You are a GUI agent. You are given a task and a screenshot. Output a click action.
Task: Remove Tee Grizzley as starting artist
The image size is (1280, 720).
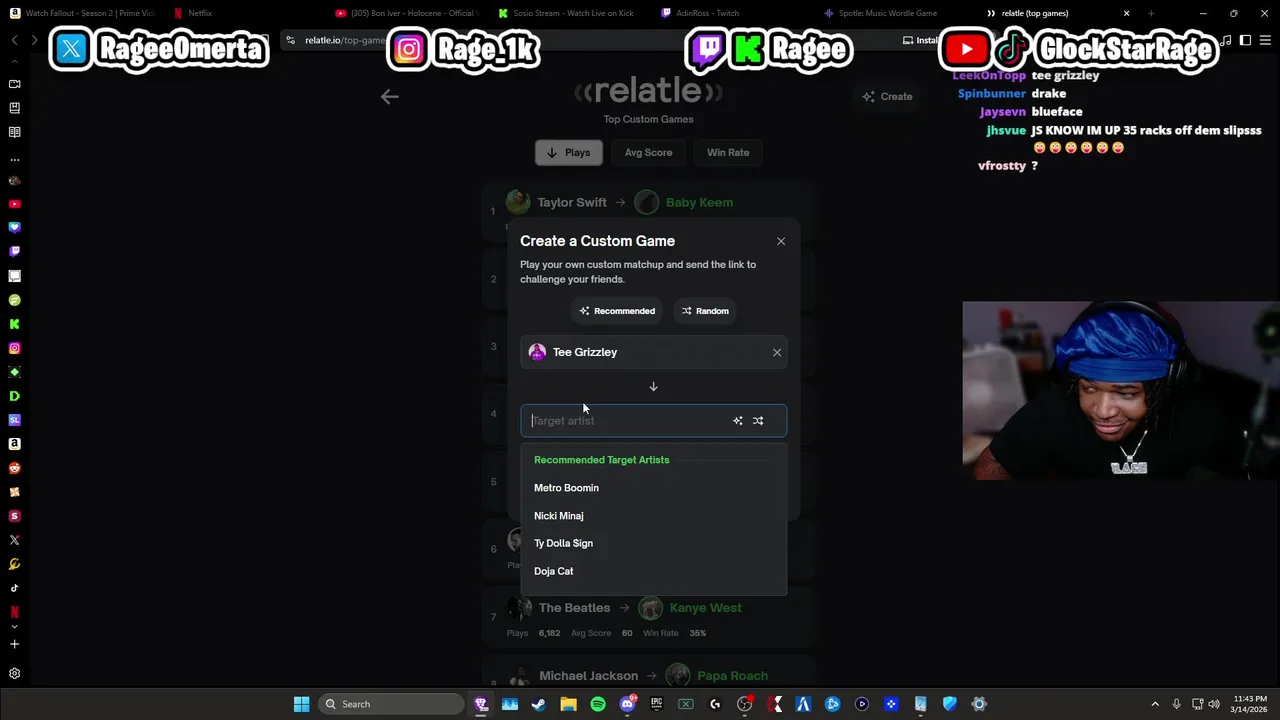click(x=777, y=352)
